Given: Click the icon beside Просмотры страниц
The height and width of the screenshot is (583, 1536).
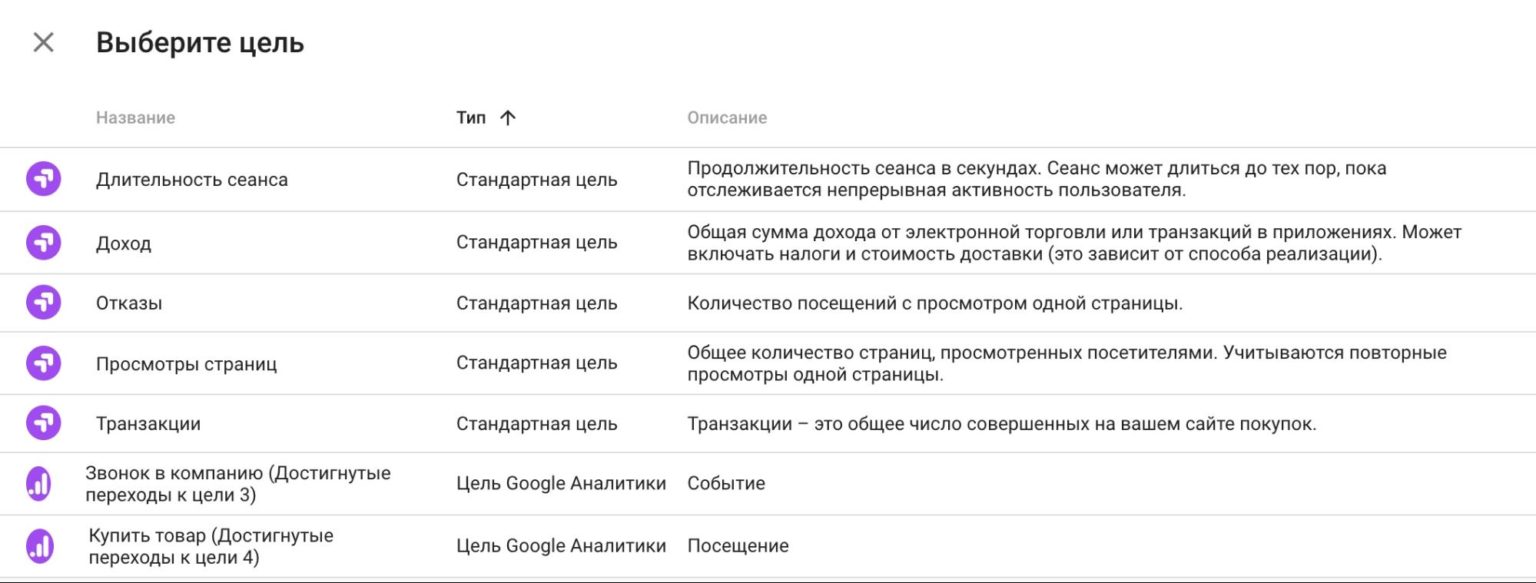Looking at the screenshot, I should 42,362.
